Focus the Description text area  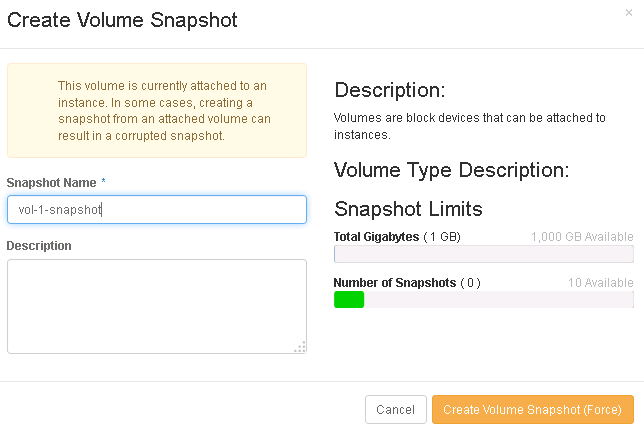coord(156,305)
